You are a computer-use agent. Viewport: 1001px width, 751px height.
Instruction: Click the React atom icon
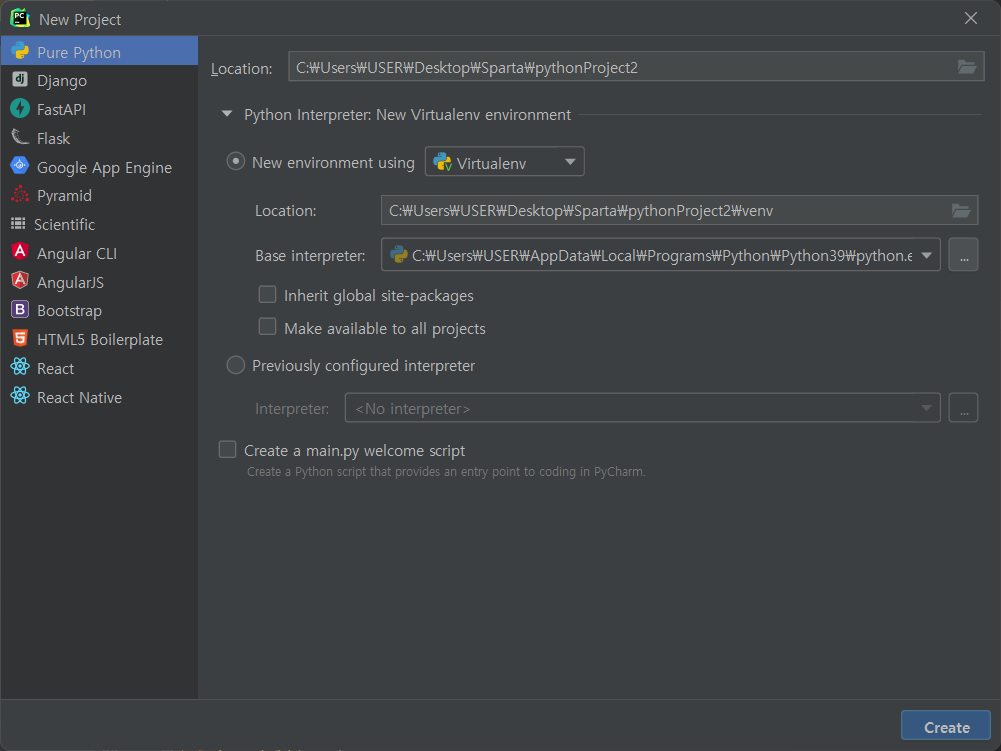pyautogui.click(x=20, y=367)
